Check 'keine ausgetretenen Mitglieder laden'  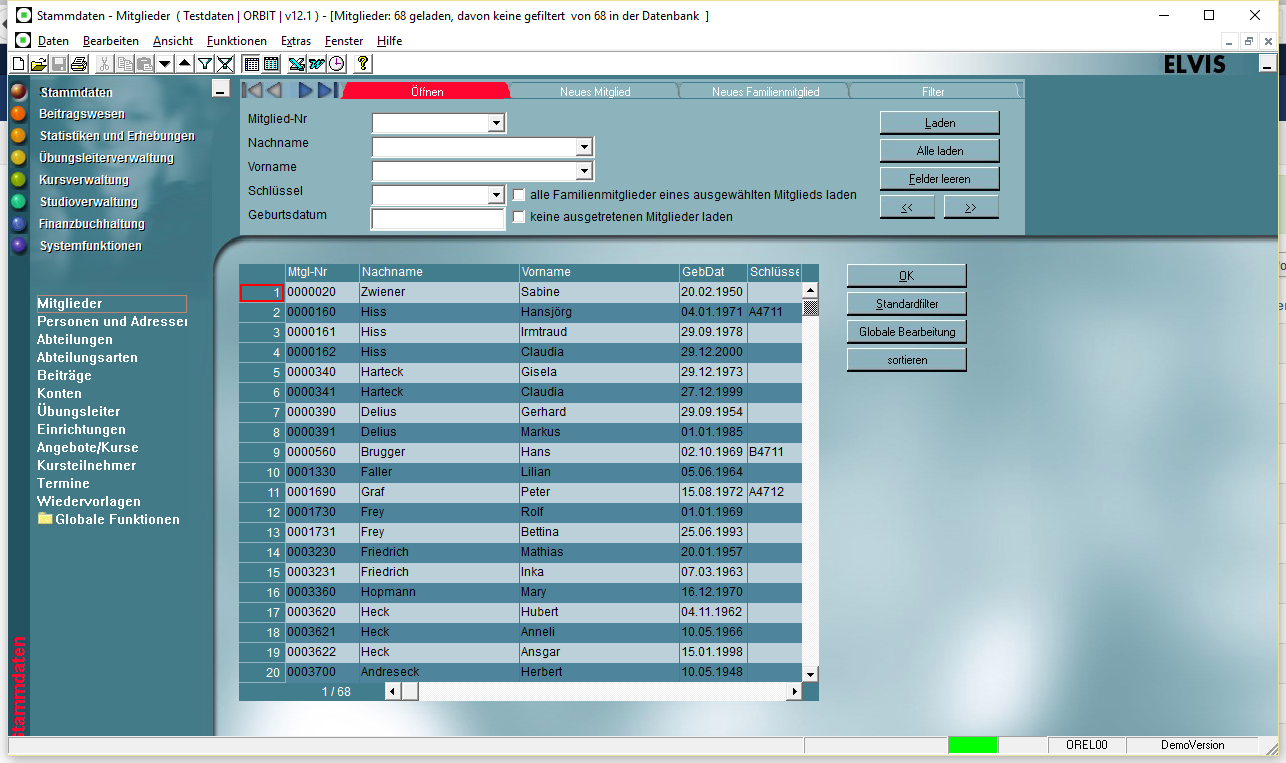pos(518,216)
